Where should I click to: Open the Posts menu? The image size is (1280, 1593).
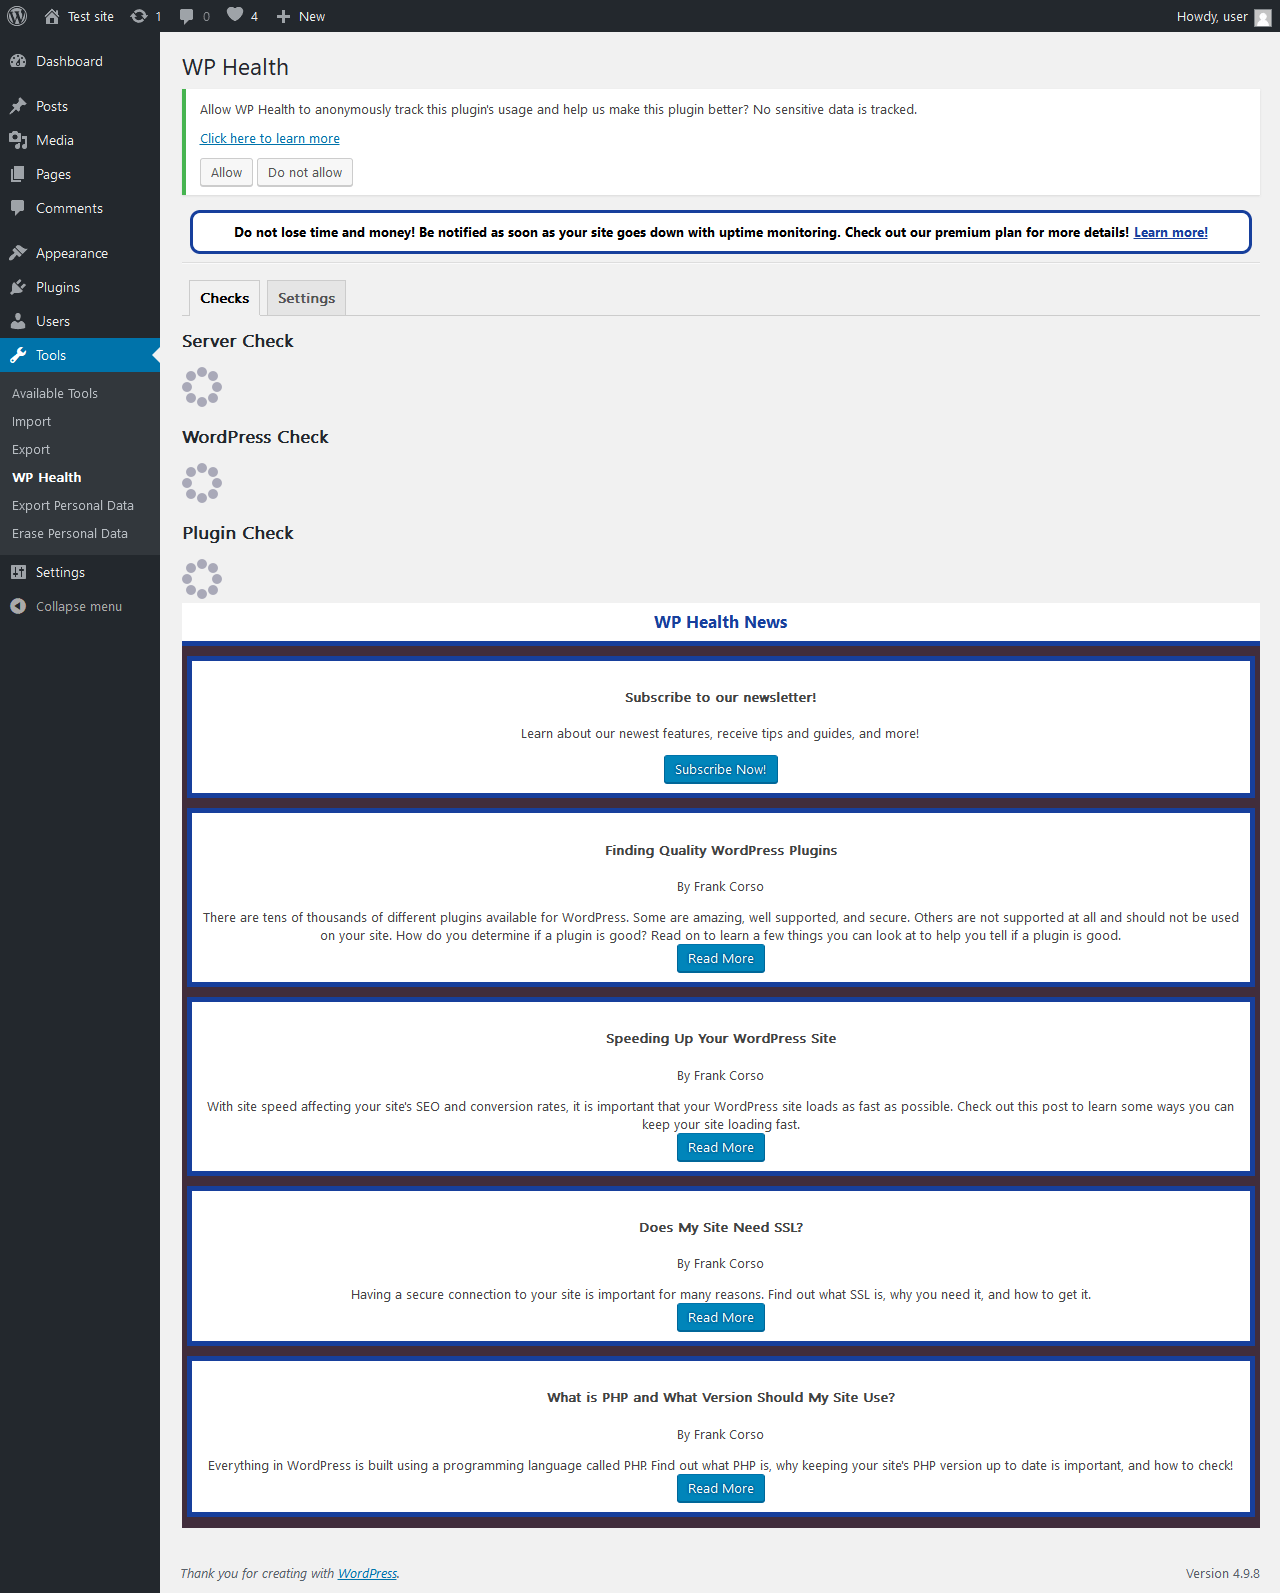(80, 106)
